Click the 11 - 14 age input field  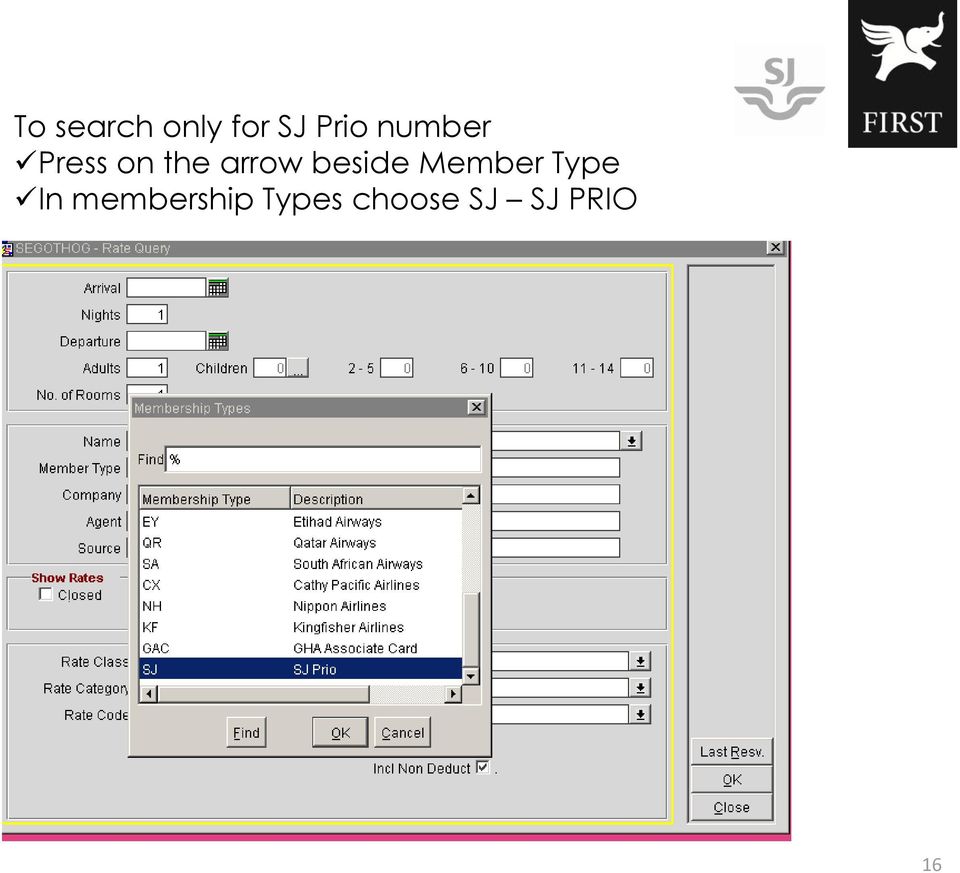(637, 368)
